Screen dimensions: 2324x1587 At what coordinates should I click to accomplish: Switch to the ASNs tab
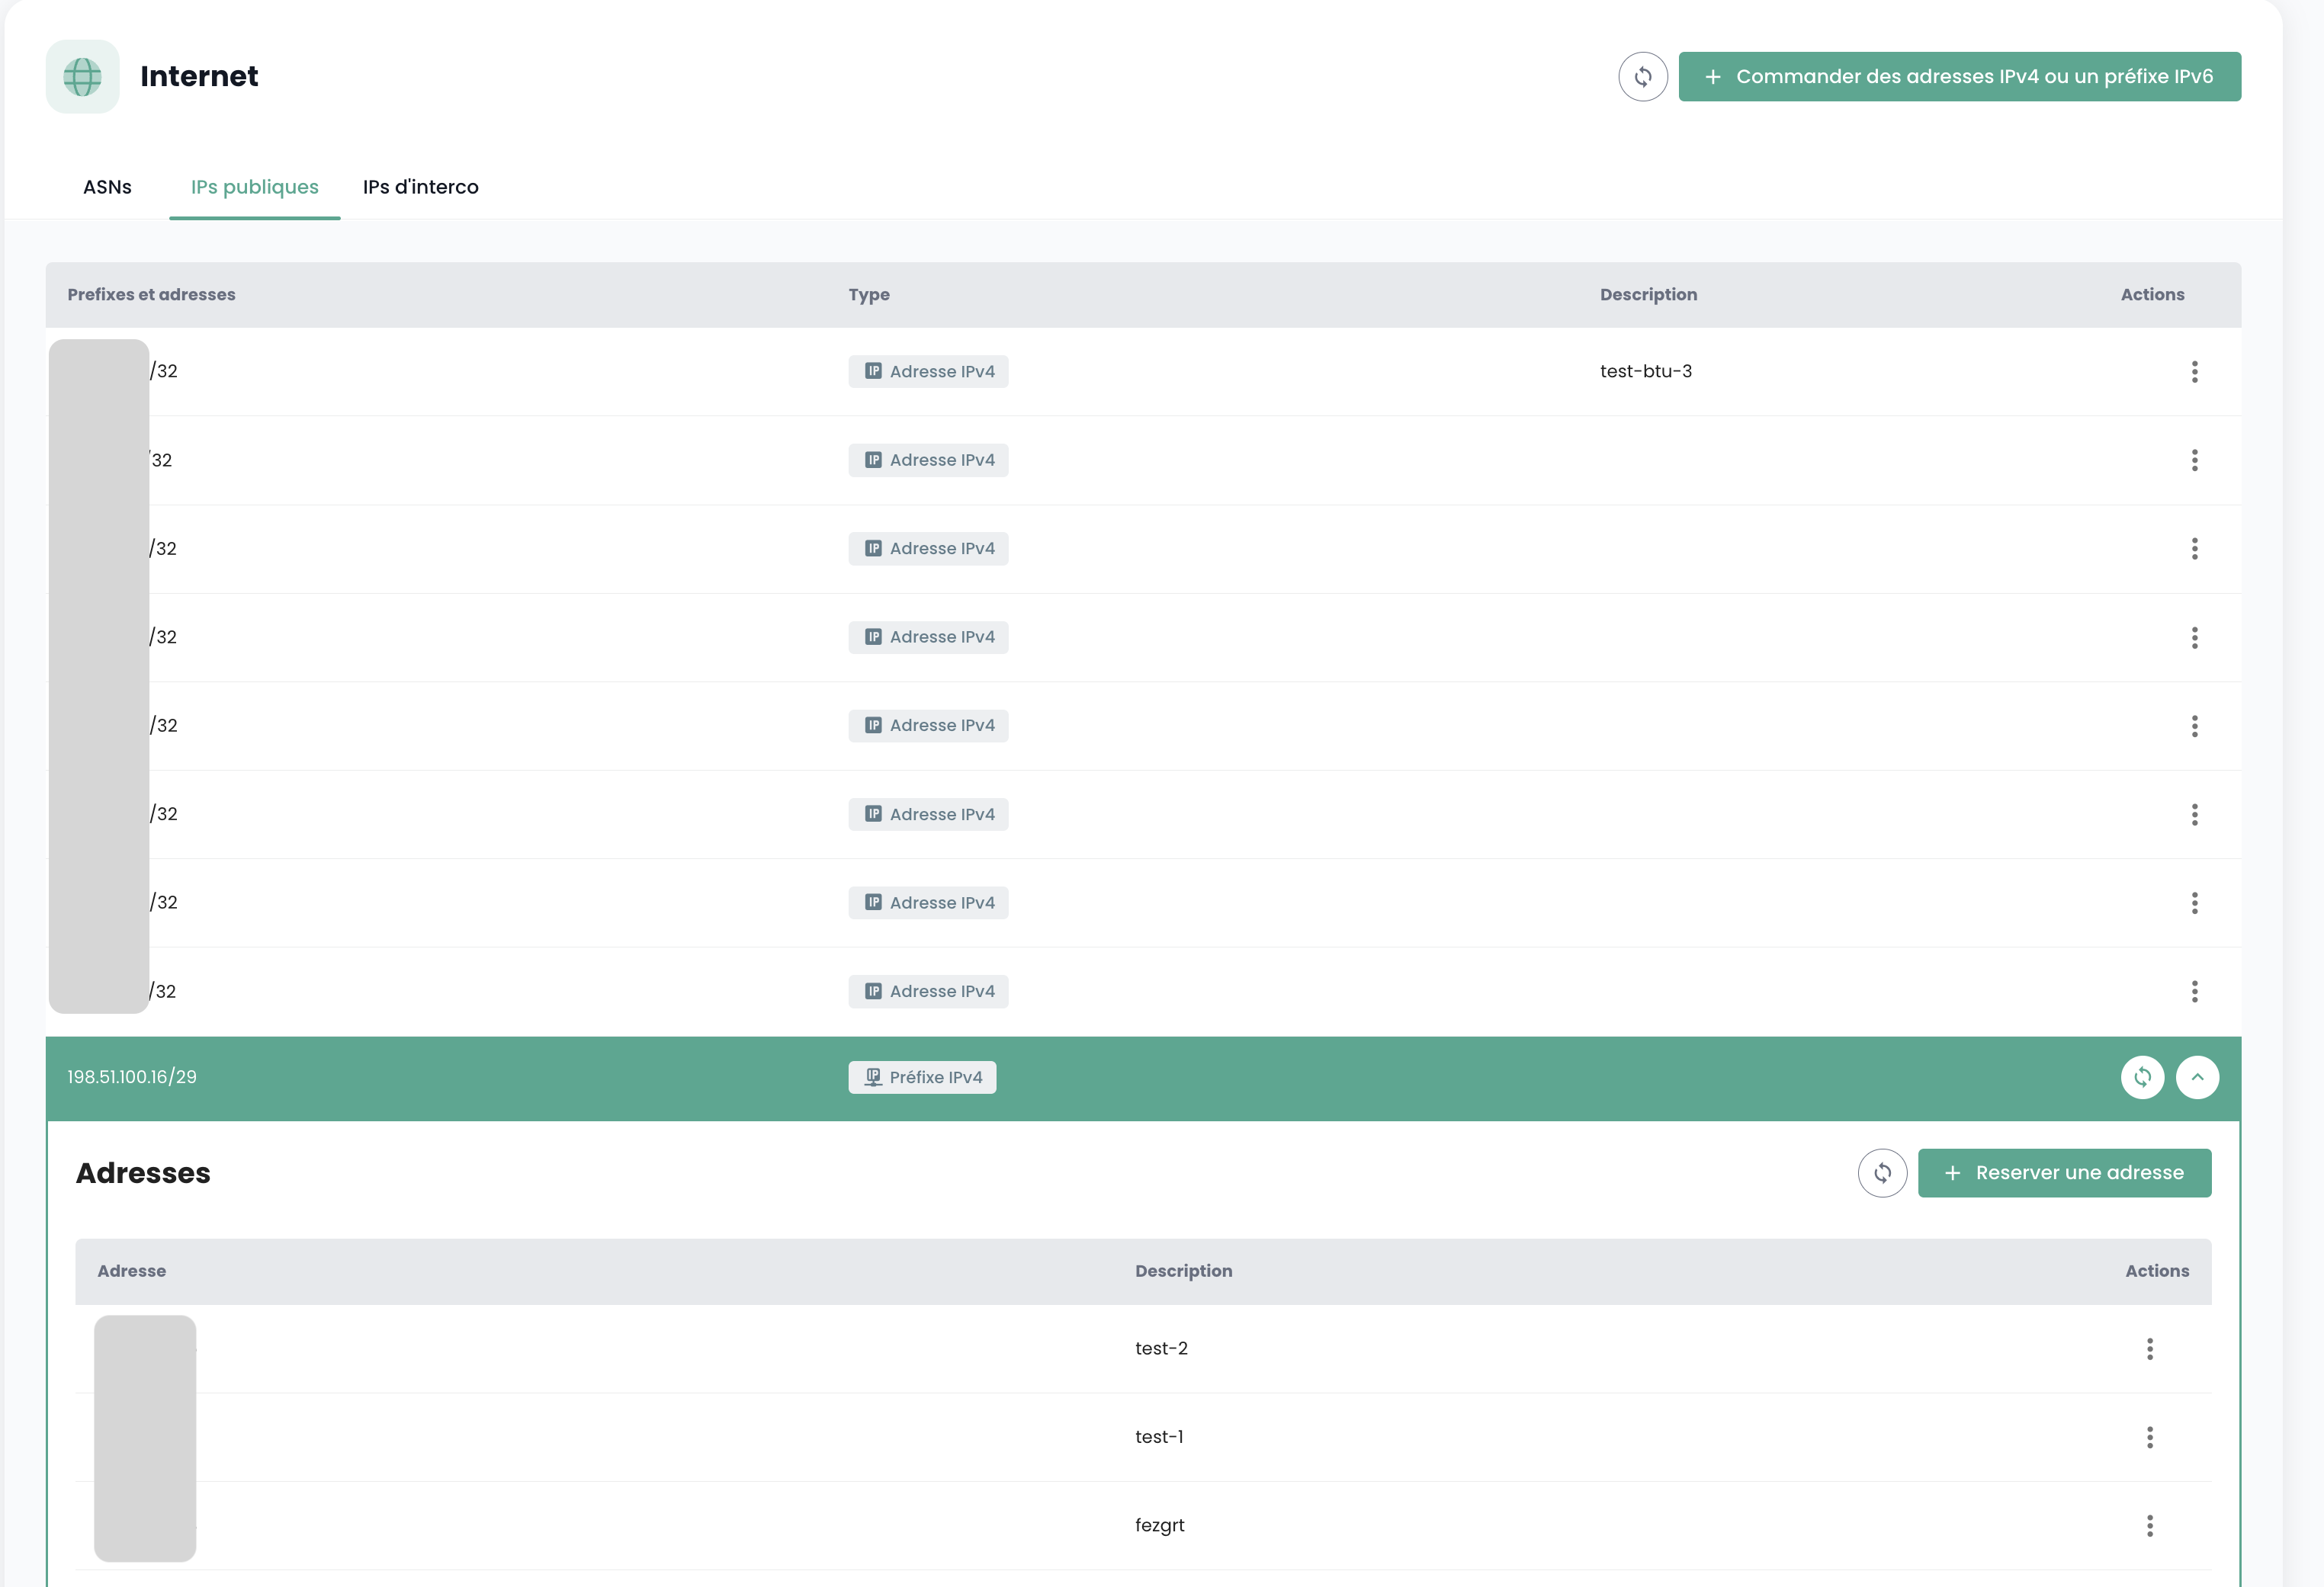pyautogui.click(x=107, y=187)
